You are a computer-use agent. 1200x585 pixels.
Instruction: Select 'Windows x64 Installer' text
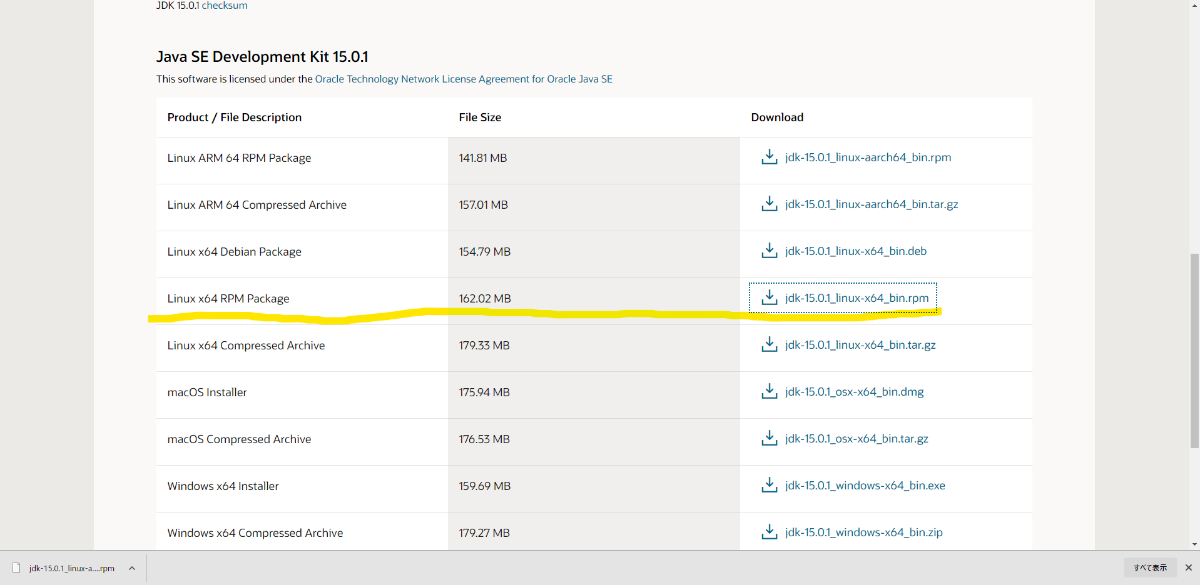[223, 487]
